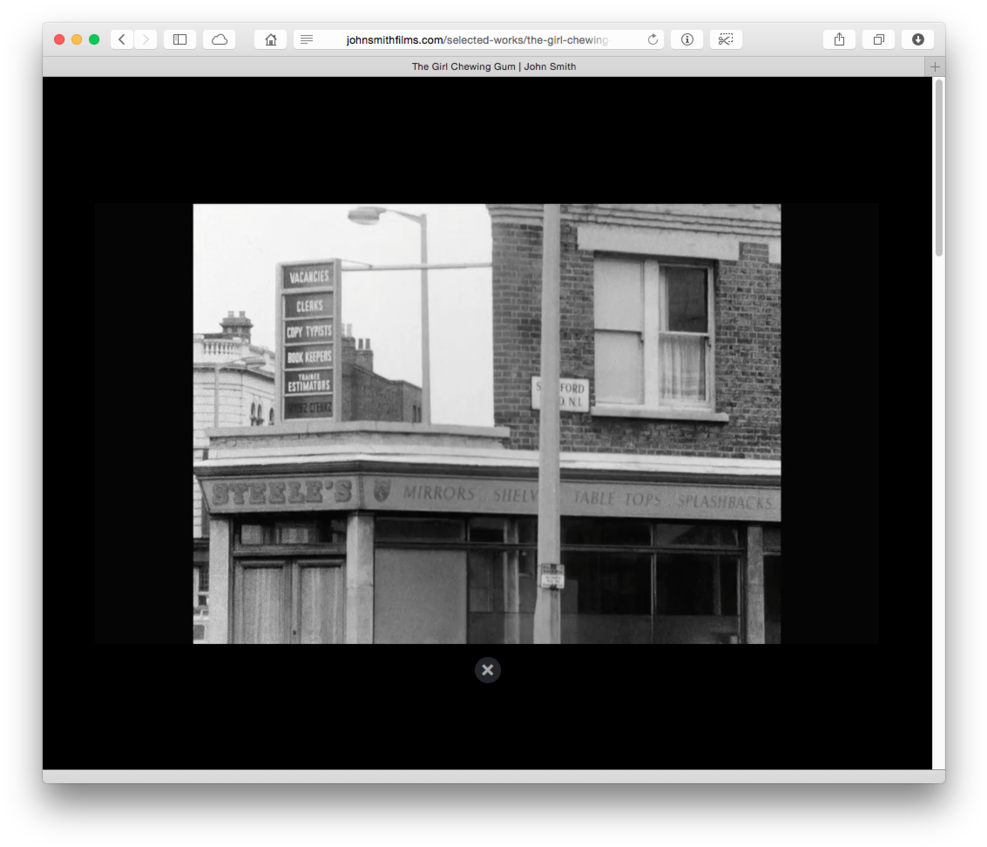The width and height of the screenshot is (987, 847).
Task: Go to the home page
Action: (x=271, y=40)
